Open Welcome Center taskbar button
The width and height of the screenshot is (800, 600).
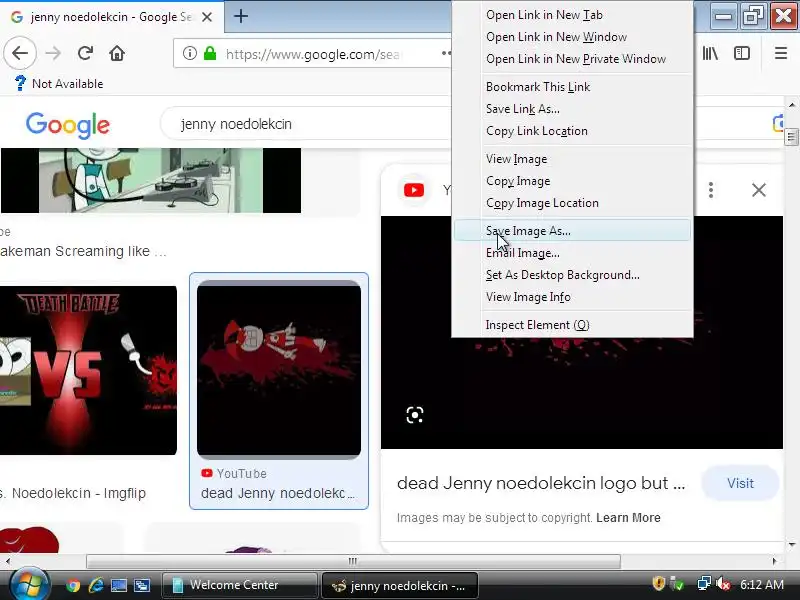[x=239, y=585]
